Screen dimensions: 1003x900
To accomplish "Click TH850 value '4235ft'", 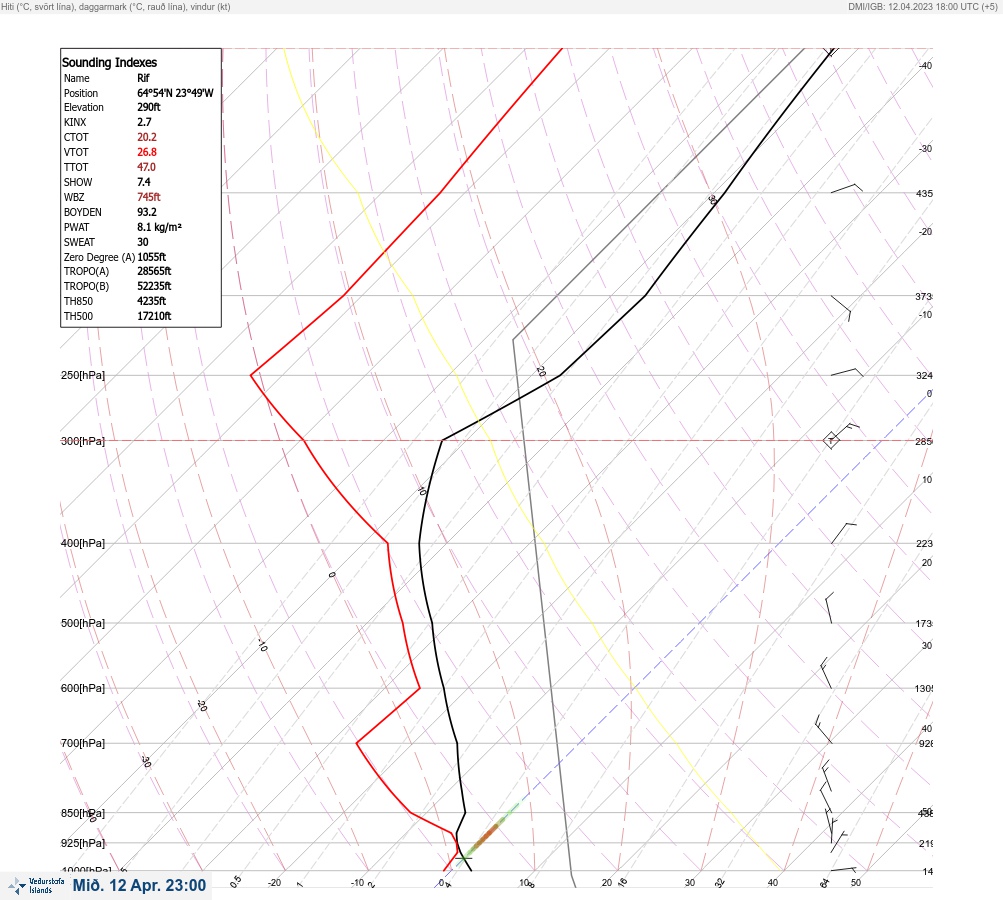I will (152, 301).
